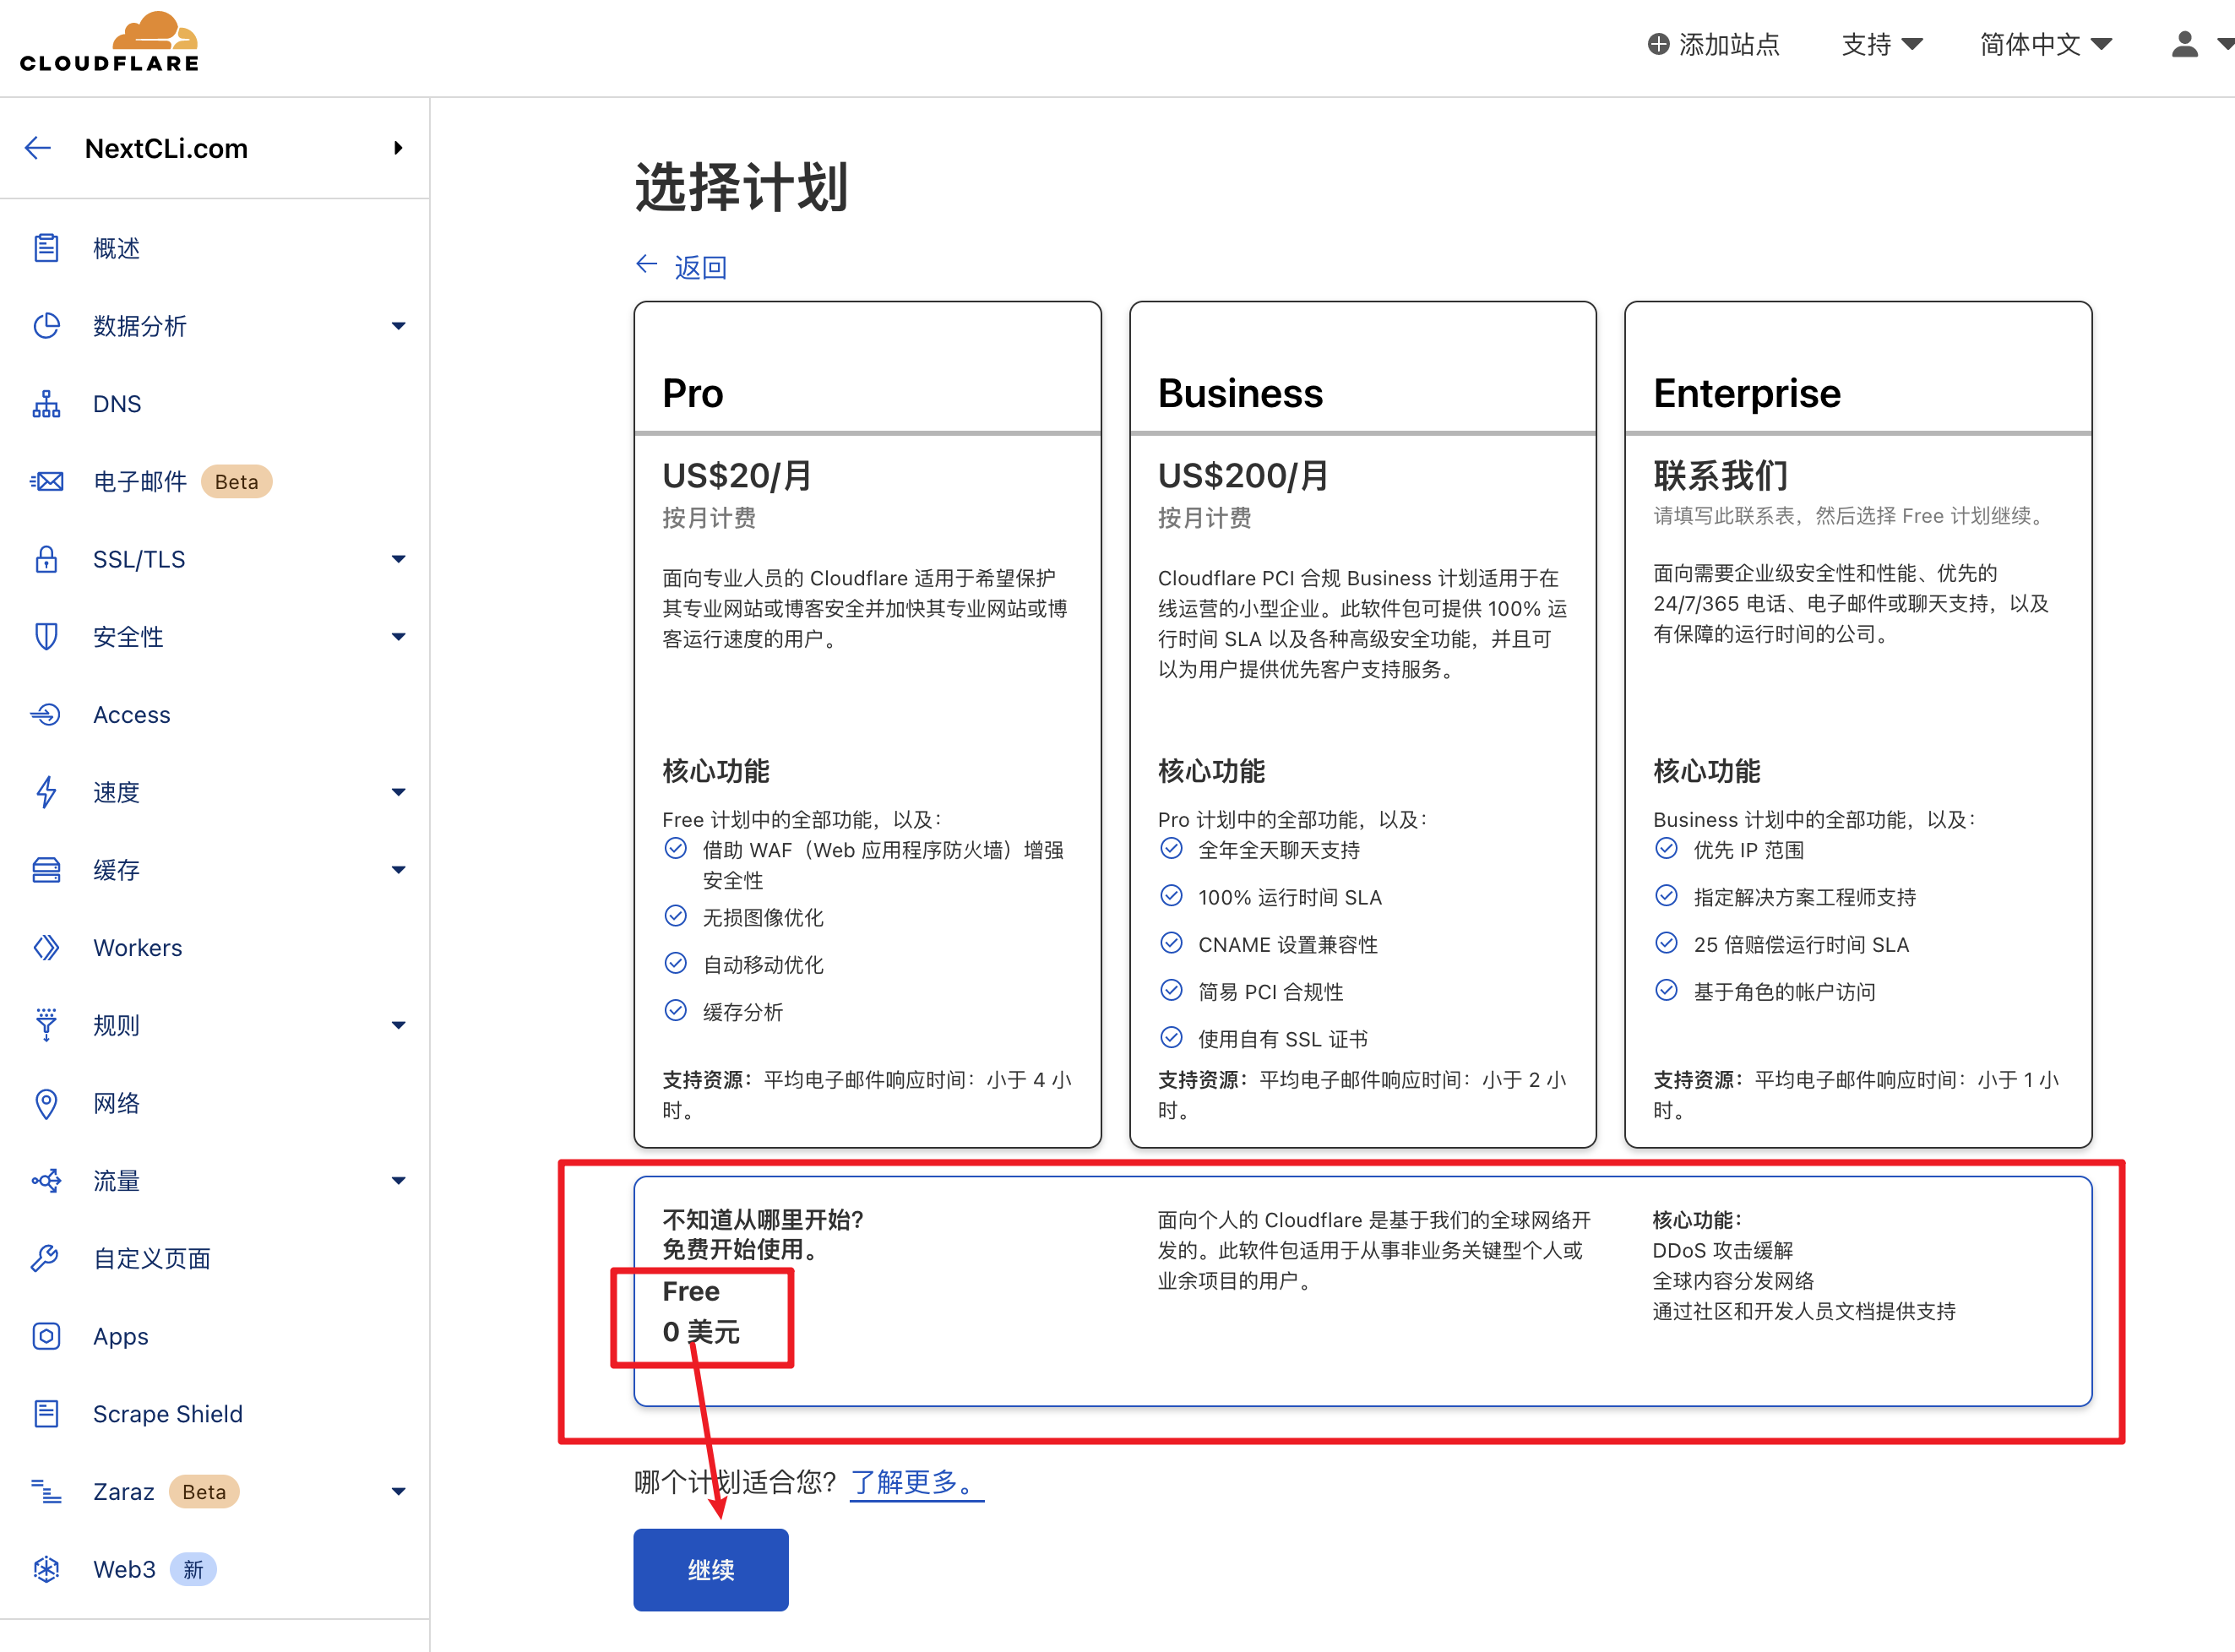Image resolution: width=2235 pixels, height=1652 pixels.
Task: Click the DNS network icon
Action: click(x=46, y=404)
